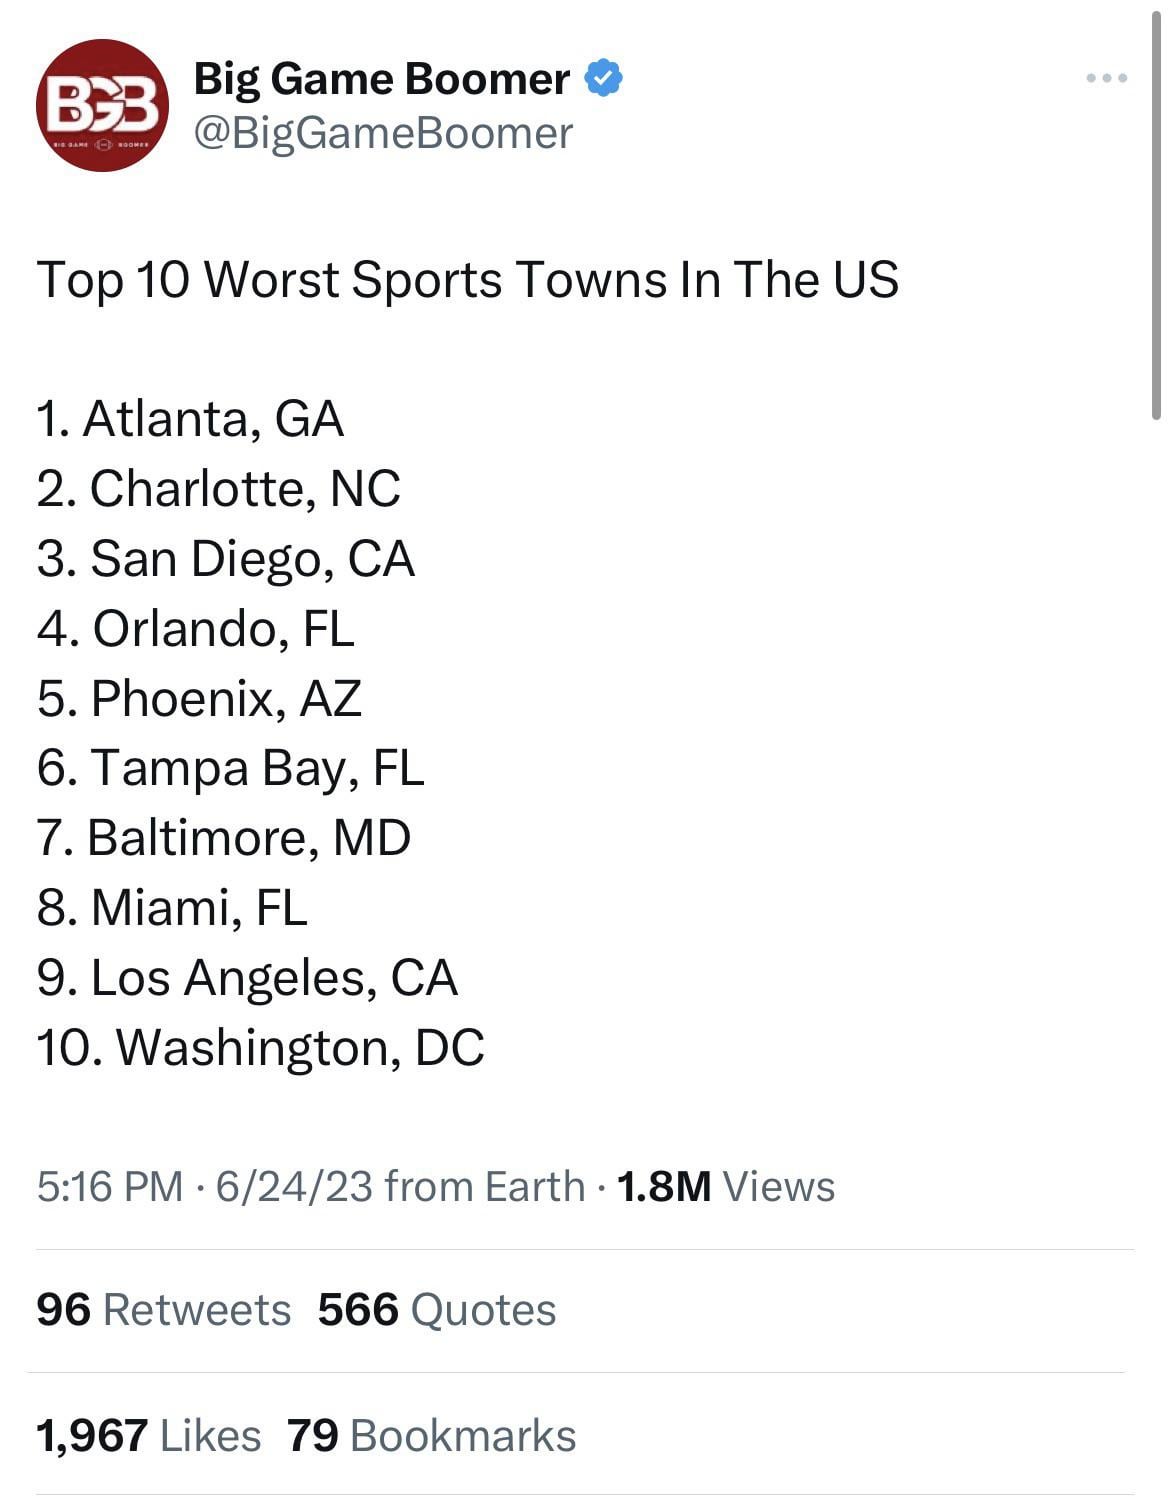This screenshot has width=1170, height=1498.
Task: Click the 5:16 PM timestamp
Action: (x=110, y=1187)
